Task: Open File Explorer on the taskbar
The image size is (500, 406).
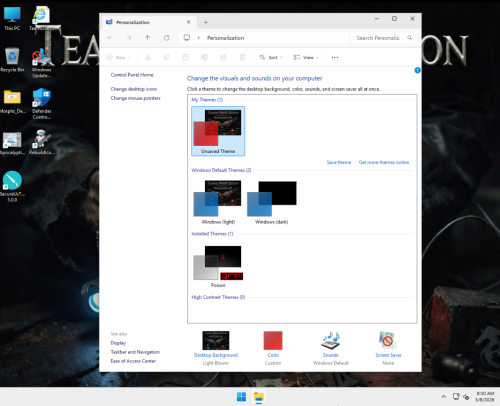Action: pos(259,397)
